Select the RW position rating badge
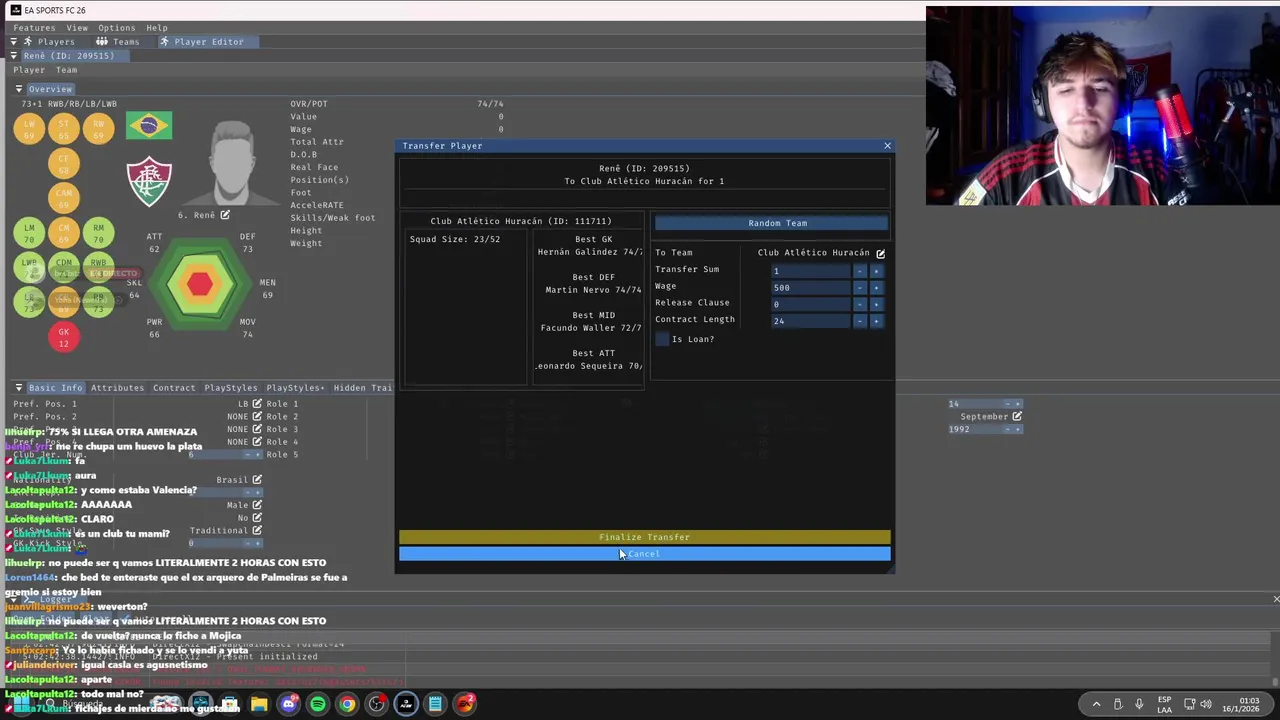The image size is (1280, 720). coord(98,129)
